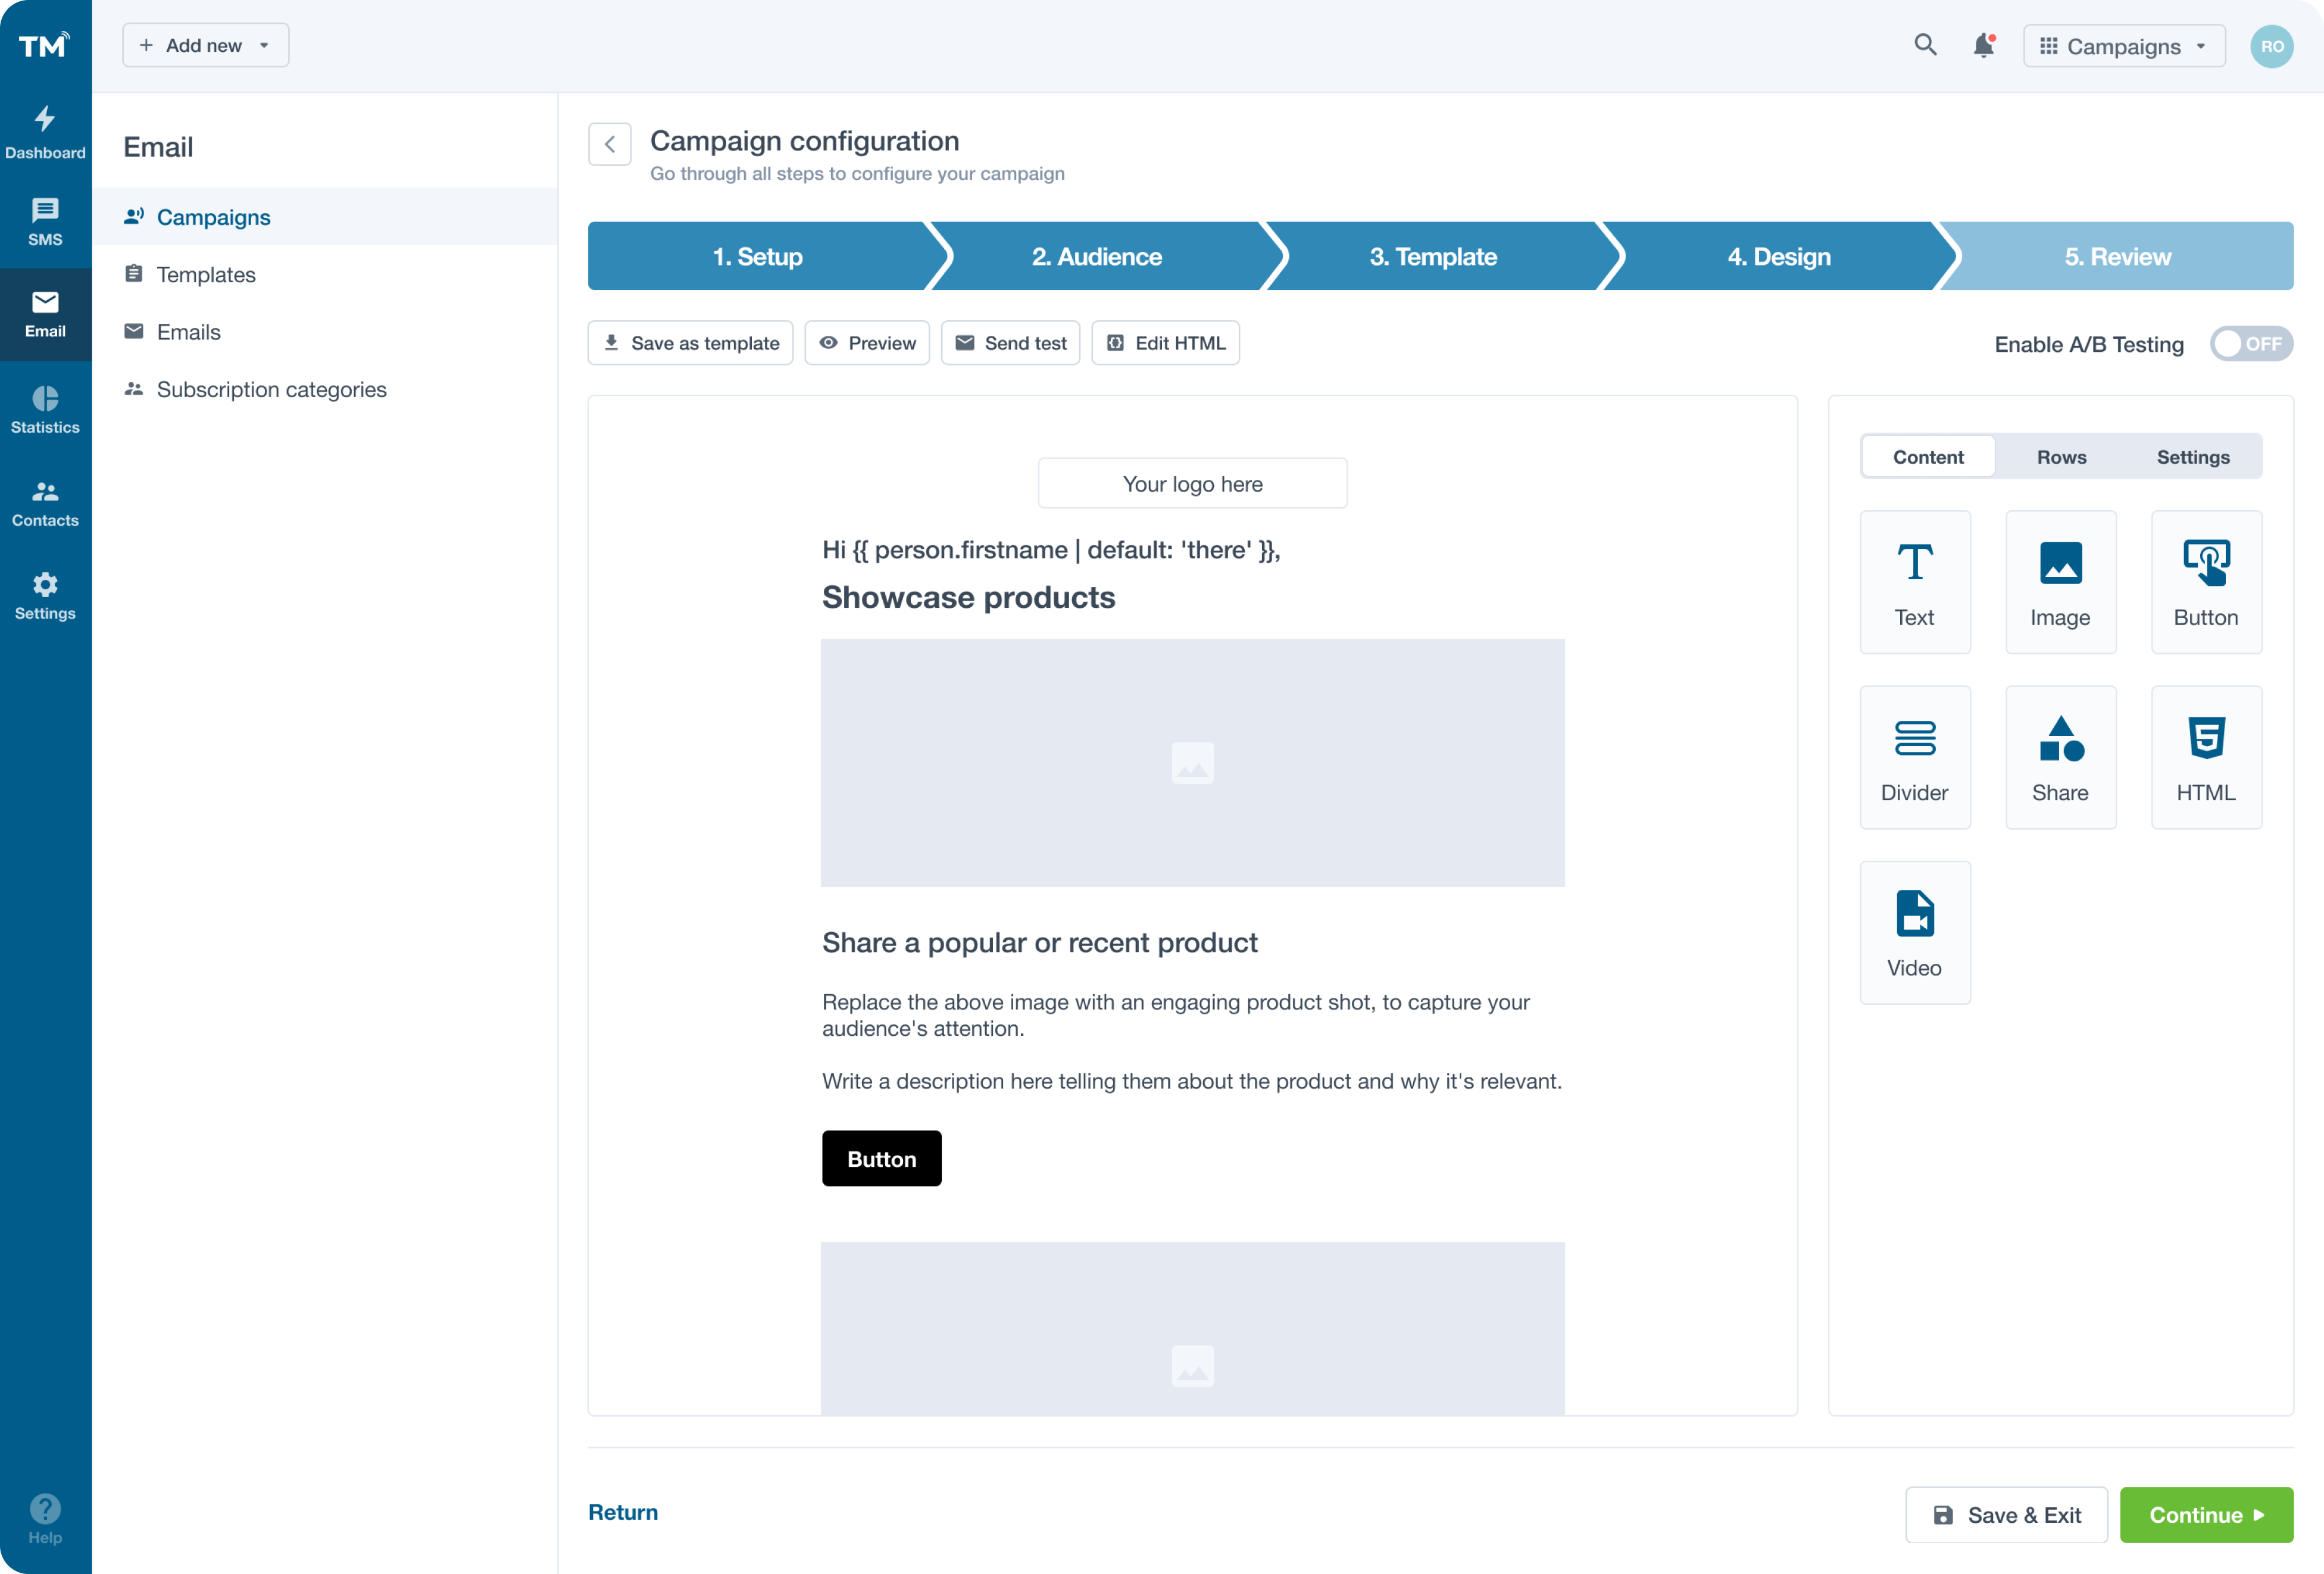Select the Your logo here placeholder
The width and height of the screenshot is (2324, 1574).
1192,483
